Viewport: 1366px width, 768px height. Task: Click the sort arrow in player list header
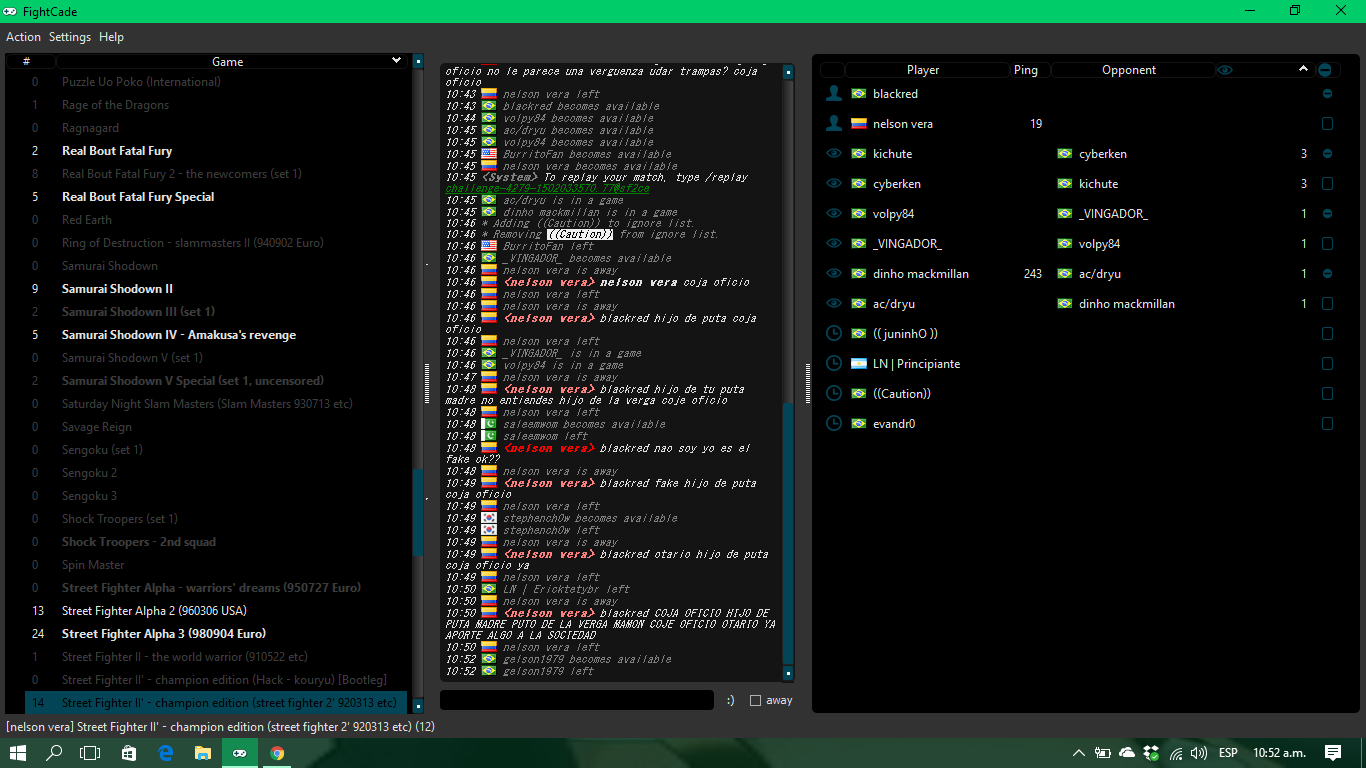coord(1302,70)
